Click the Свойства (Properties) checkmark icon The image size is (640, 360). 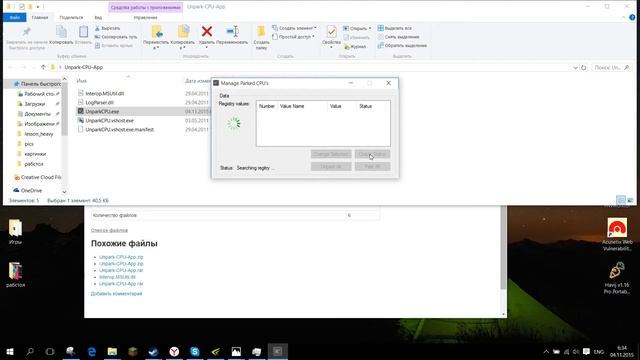(x=331, y=31)
